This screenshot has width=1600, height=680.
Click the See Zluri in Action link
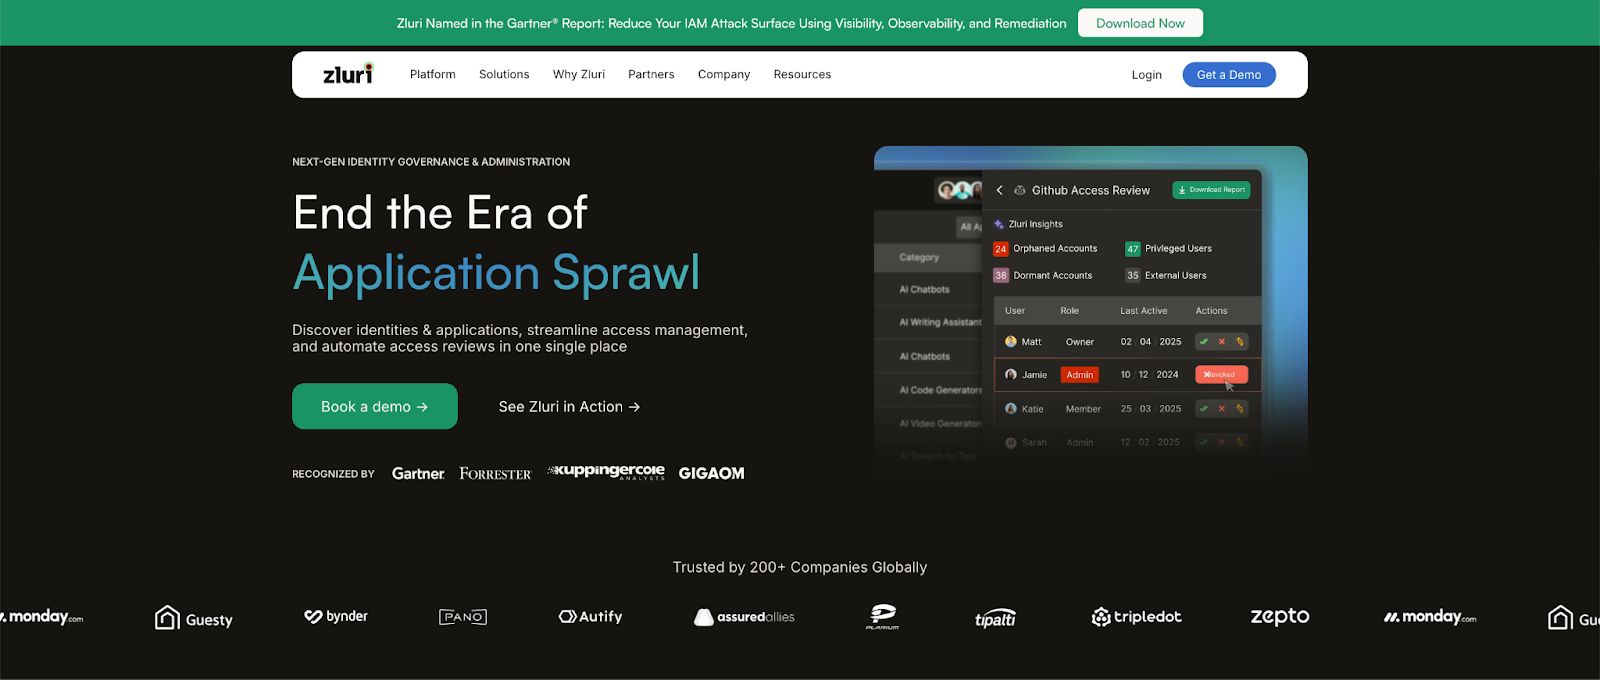click(x=569, y=406)
